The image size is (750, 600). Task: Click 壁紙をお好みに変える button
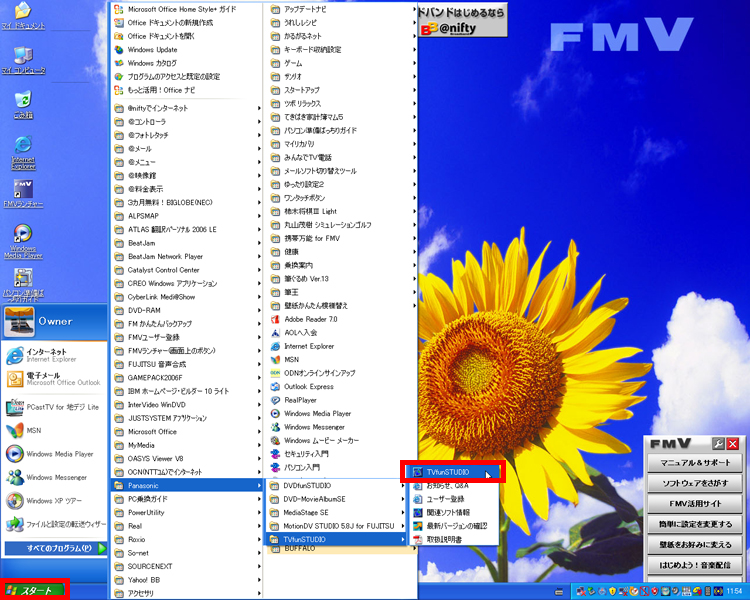[695, 544]
